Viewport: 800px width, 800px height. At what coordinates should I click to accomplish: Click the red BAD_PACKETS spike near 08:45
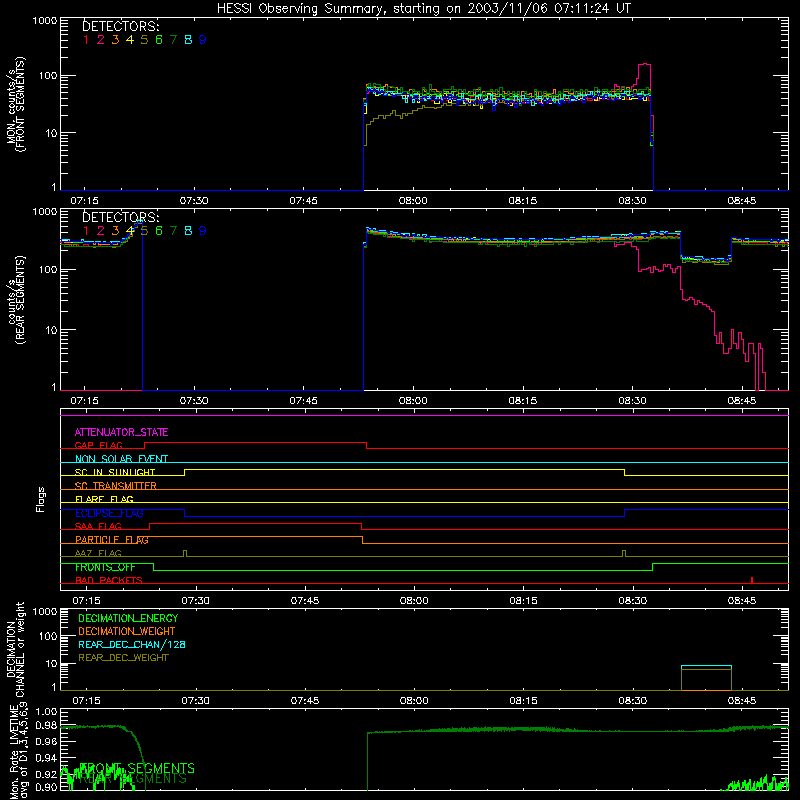(x=752, y=580)
